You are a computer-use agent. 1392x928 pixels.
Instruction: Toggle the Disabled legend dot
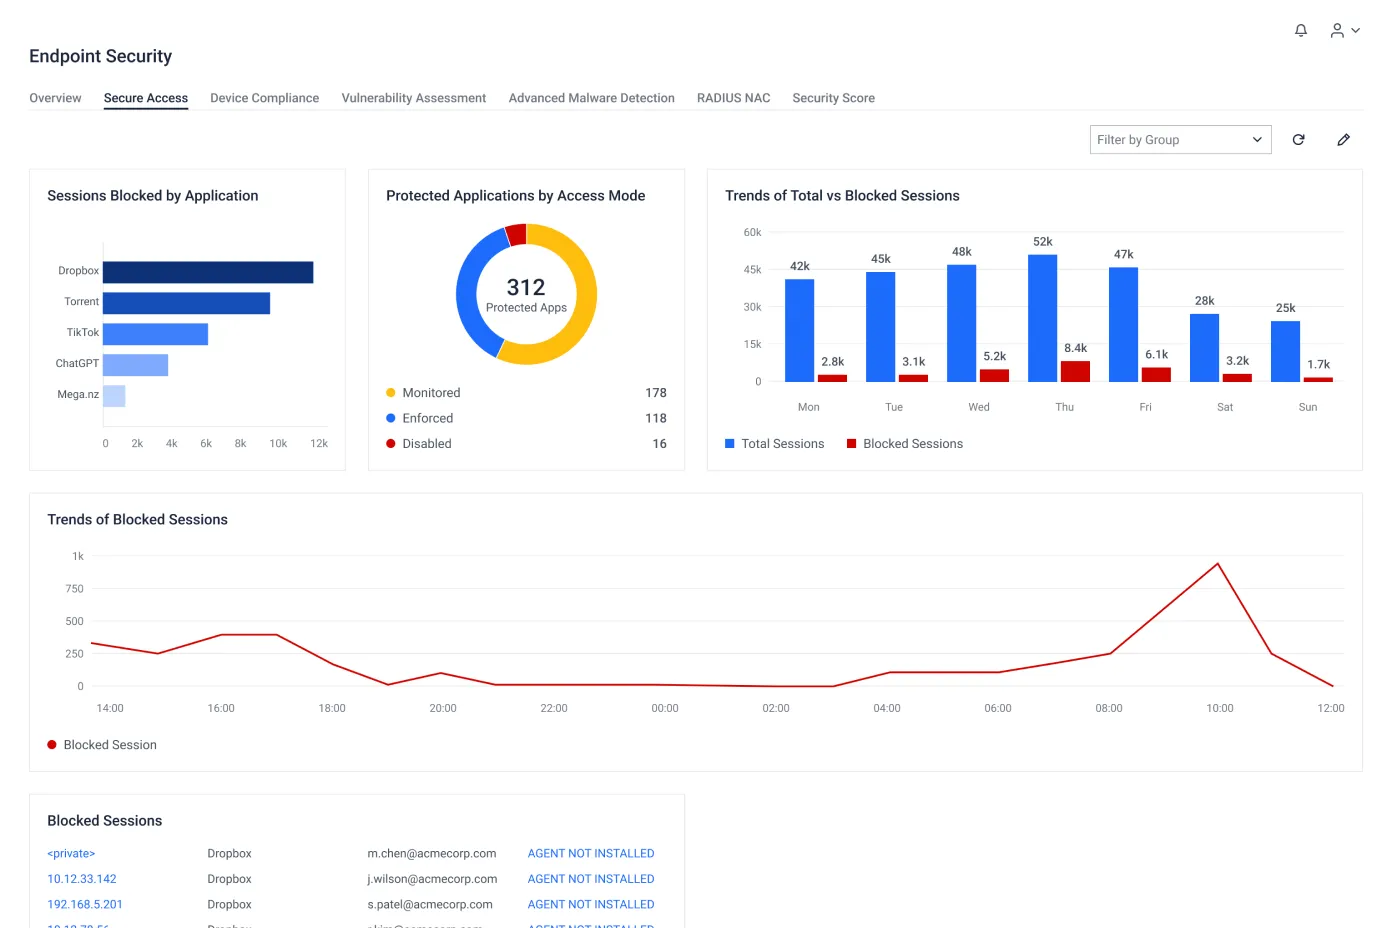coord(391,444)
